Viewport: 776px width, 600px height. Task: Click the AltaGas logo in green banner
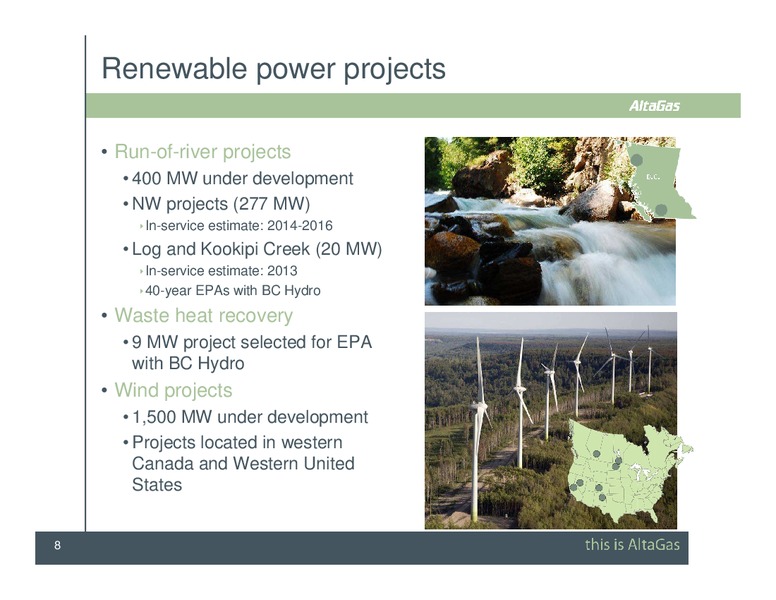click(x=654, y=105)
